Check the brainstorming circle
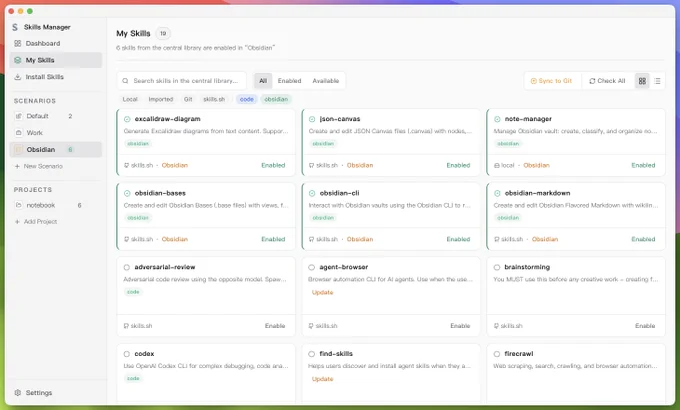The image size is (680, 410). pos(497,267)
